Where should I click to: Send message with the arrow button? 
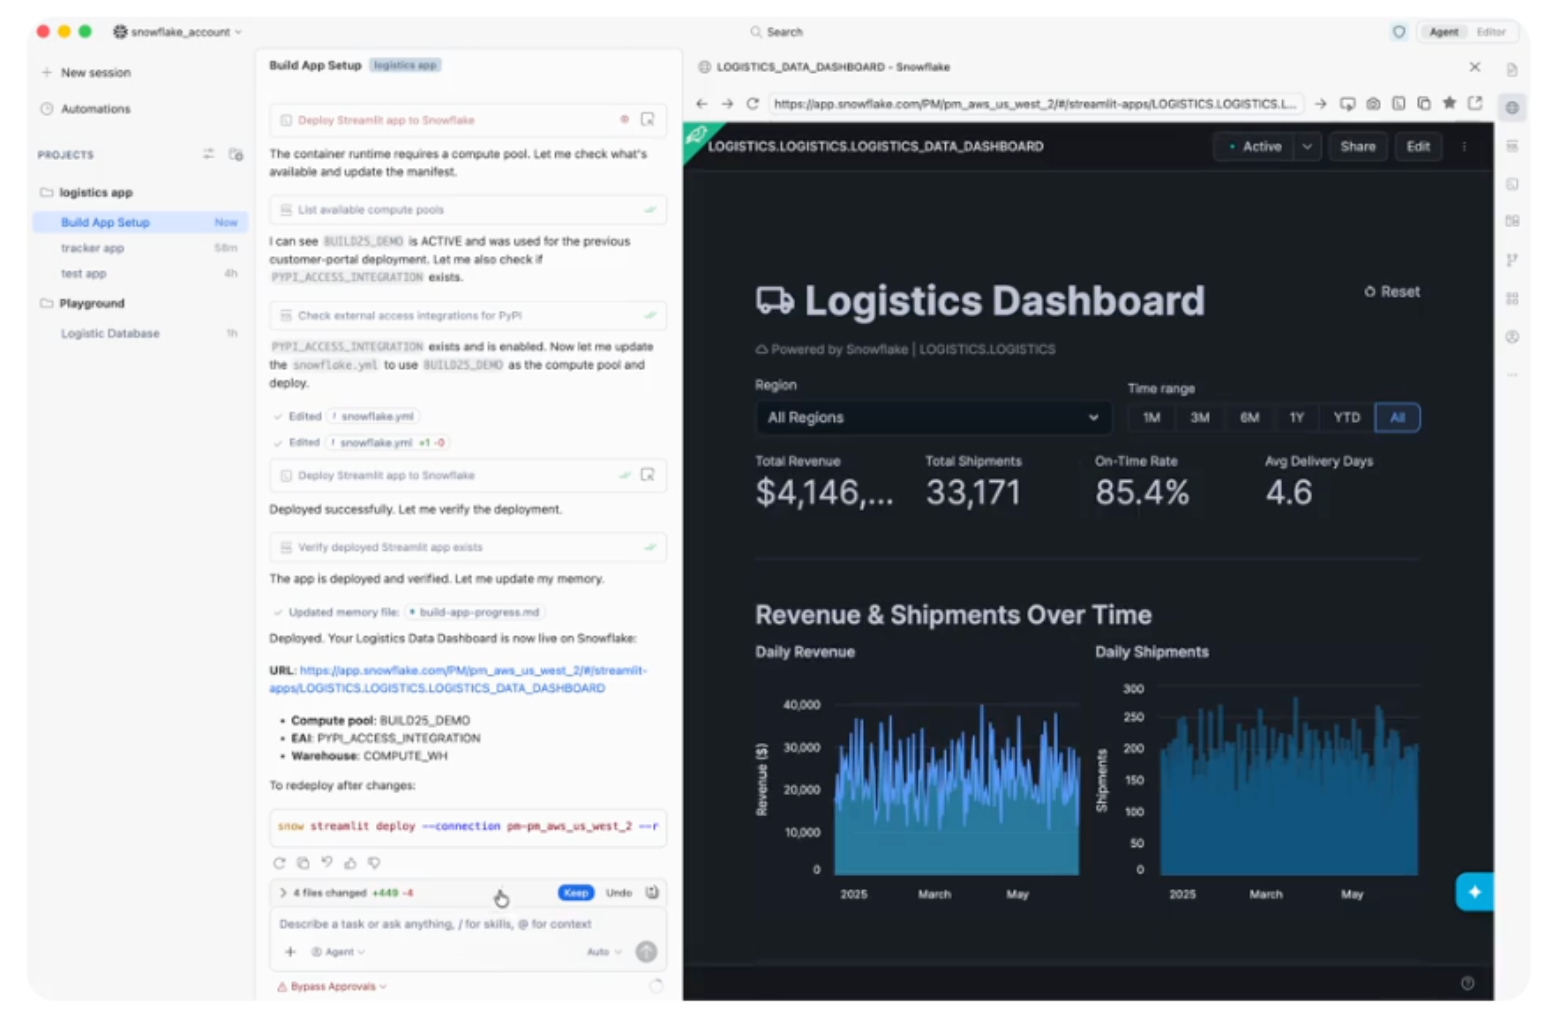tap(646, 952)
